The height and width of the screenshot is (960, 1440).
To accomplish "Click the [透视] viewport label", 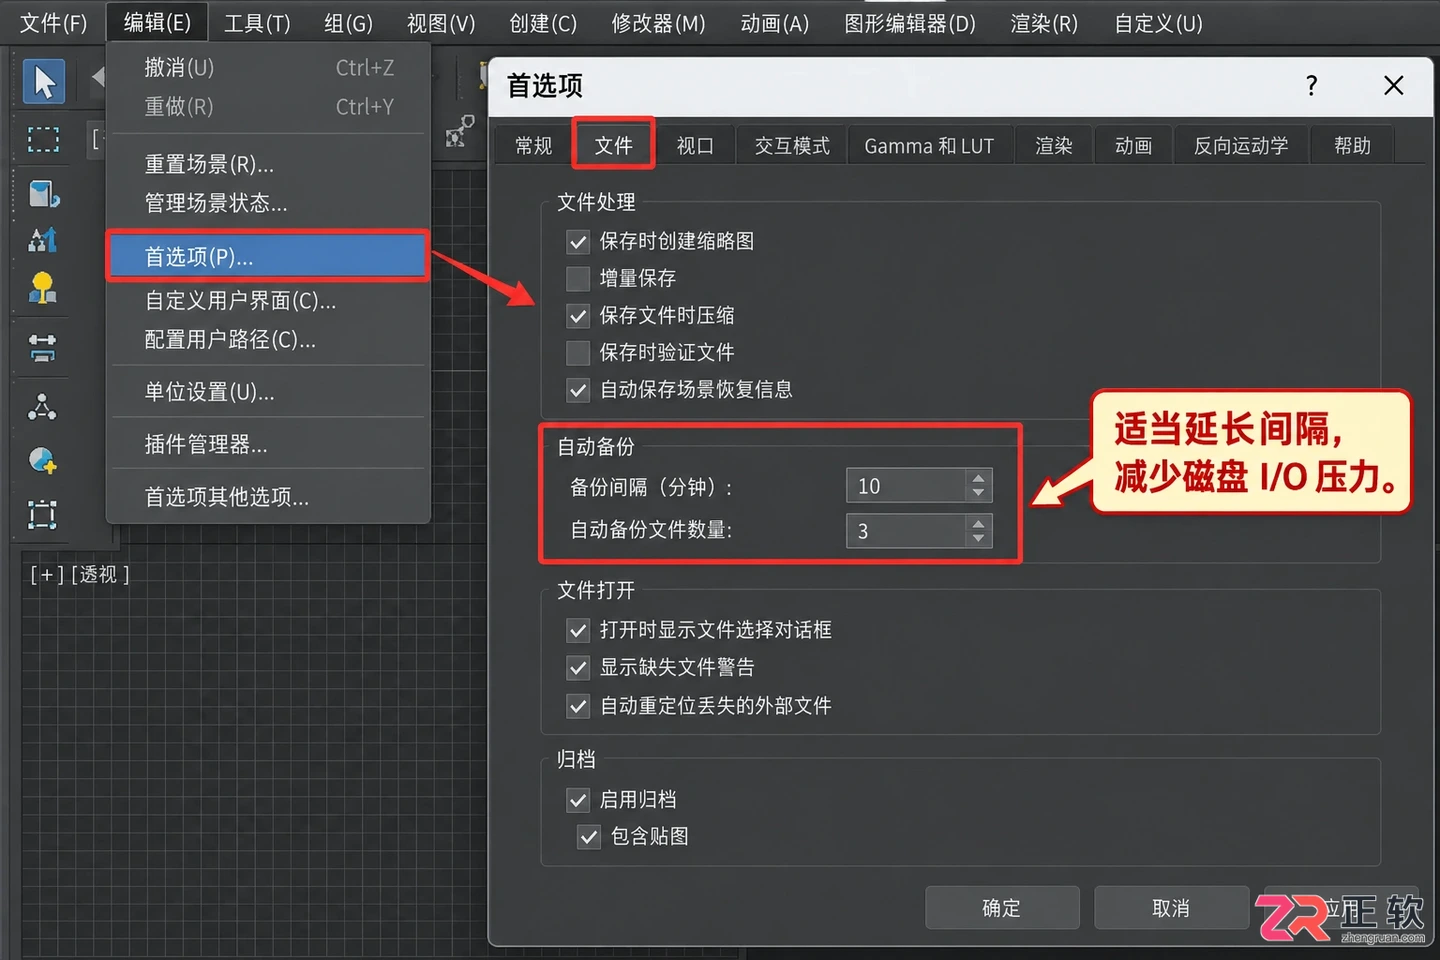I will [100, 575].
